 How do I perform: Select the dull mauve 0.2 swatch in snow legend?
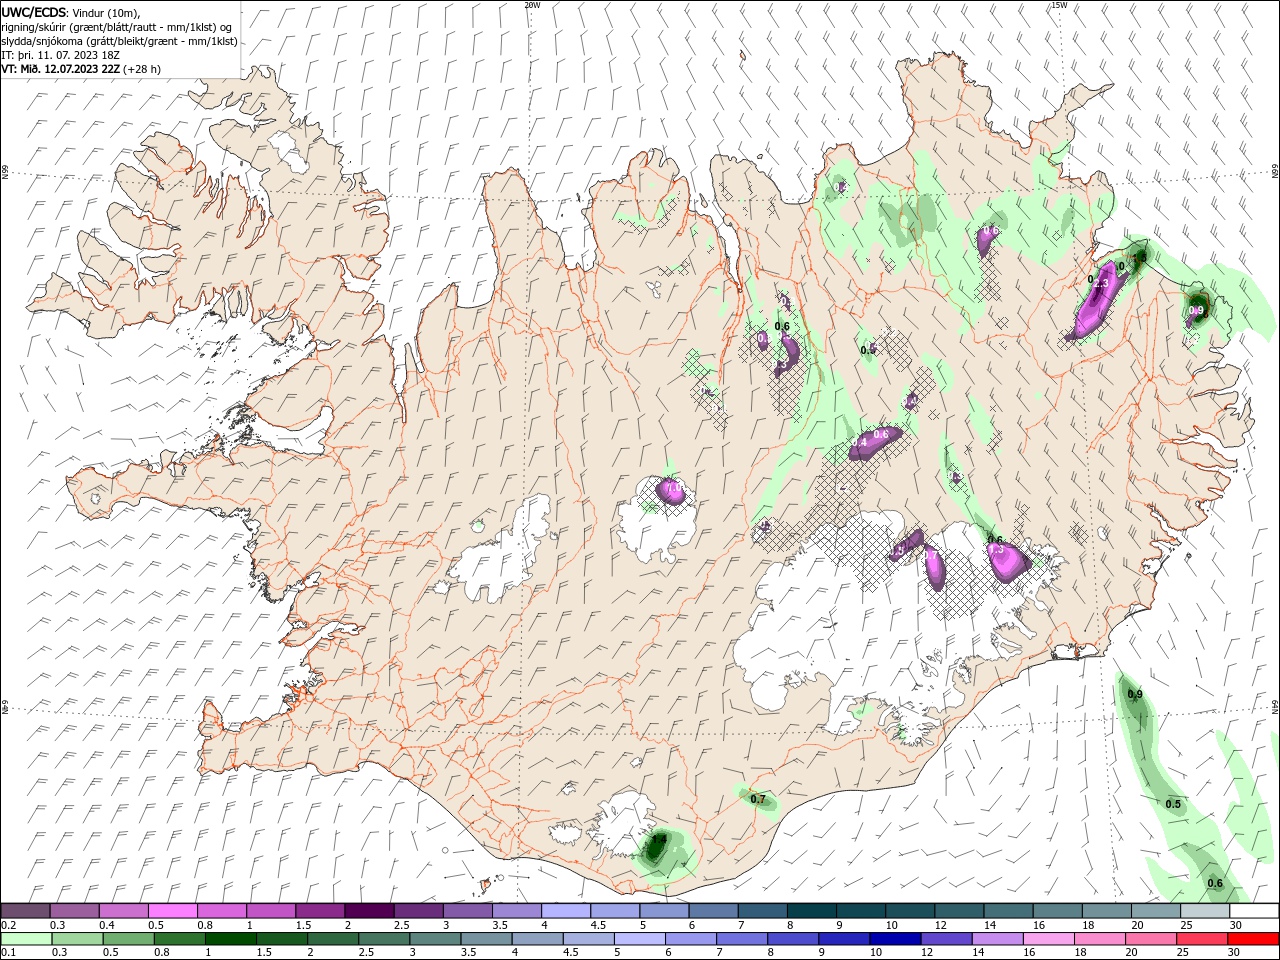[26, 911]
